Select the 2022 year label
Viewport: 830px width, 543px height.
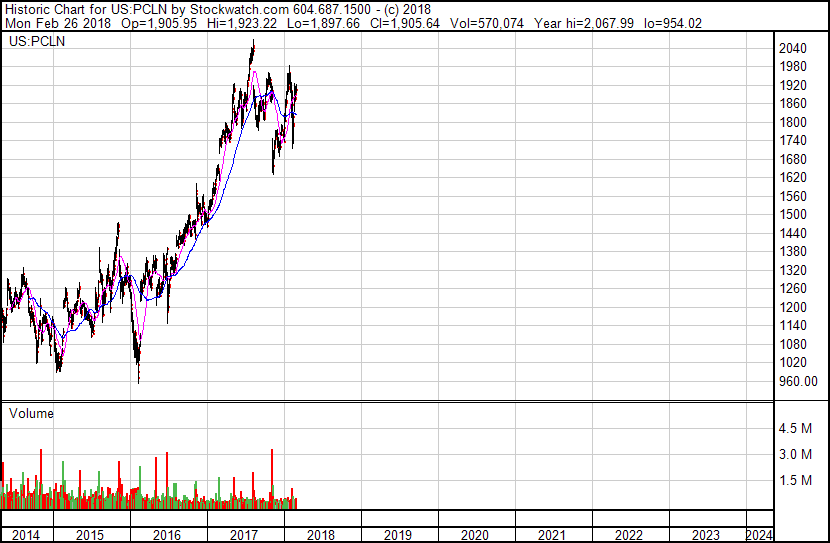click(x=629, y=535)
